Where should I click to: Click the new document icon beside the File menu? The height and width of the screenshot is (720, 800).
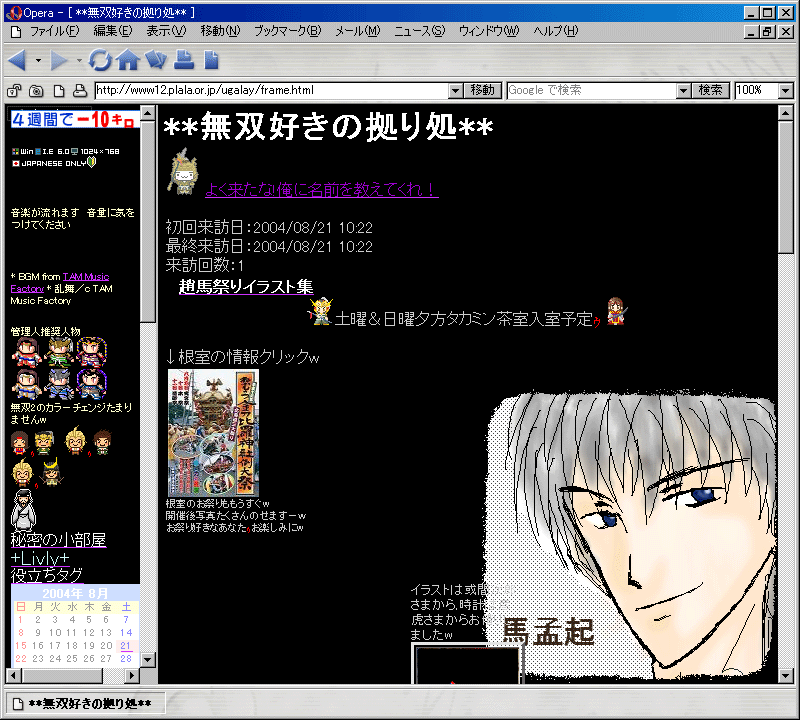click(16, 32)
